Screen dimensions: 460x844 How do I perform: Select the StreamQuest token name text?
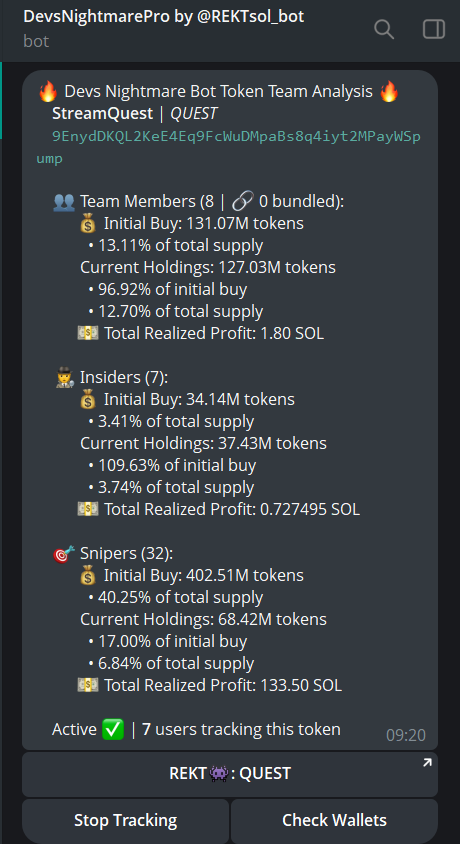(x=102, y=114)
